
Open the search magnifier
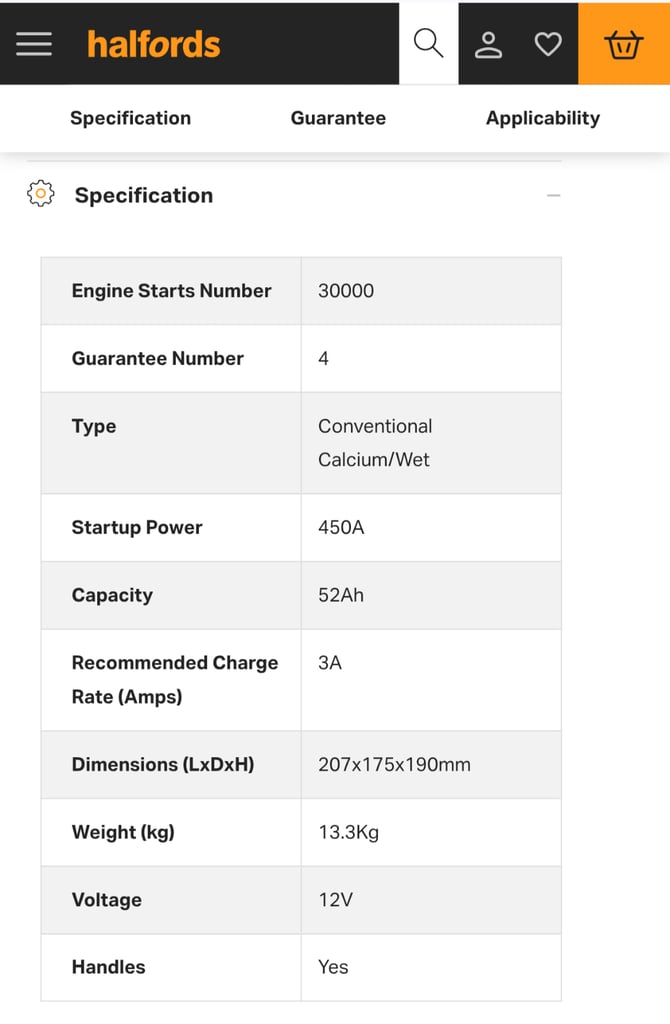click(x=428, y=43)
